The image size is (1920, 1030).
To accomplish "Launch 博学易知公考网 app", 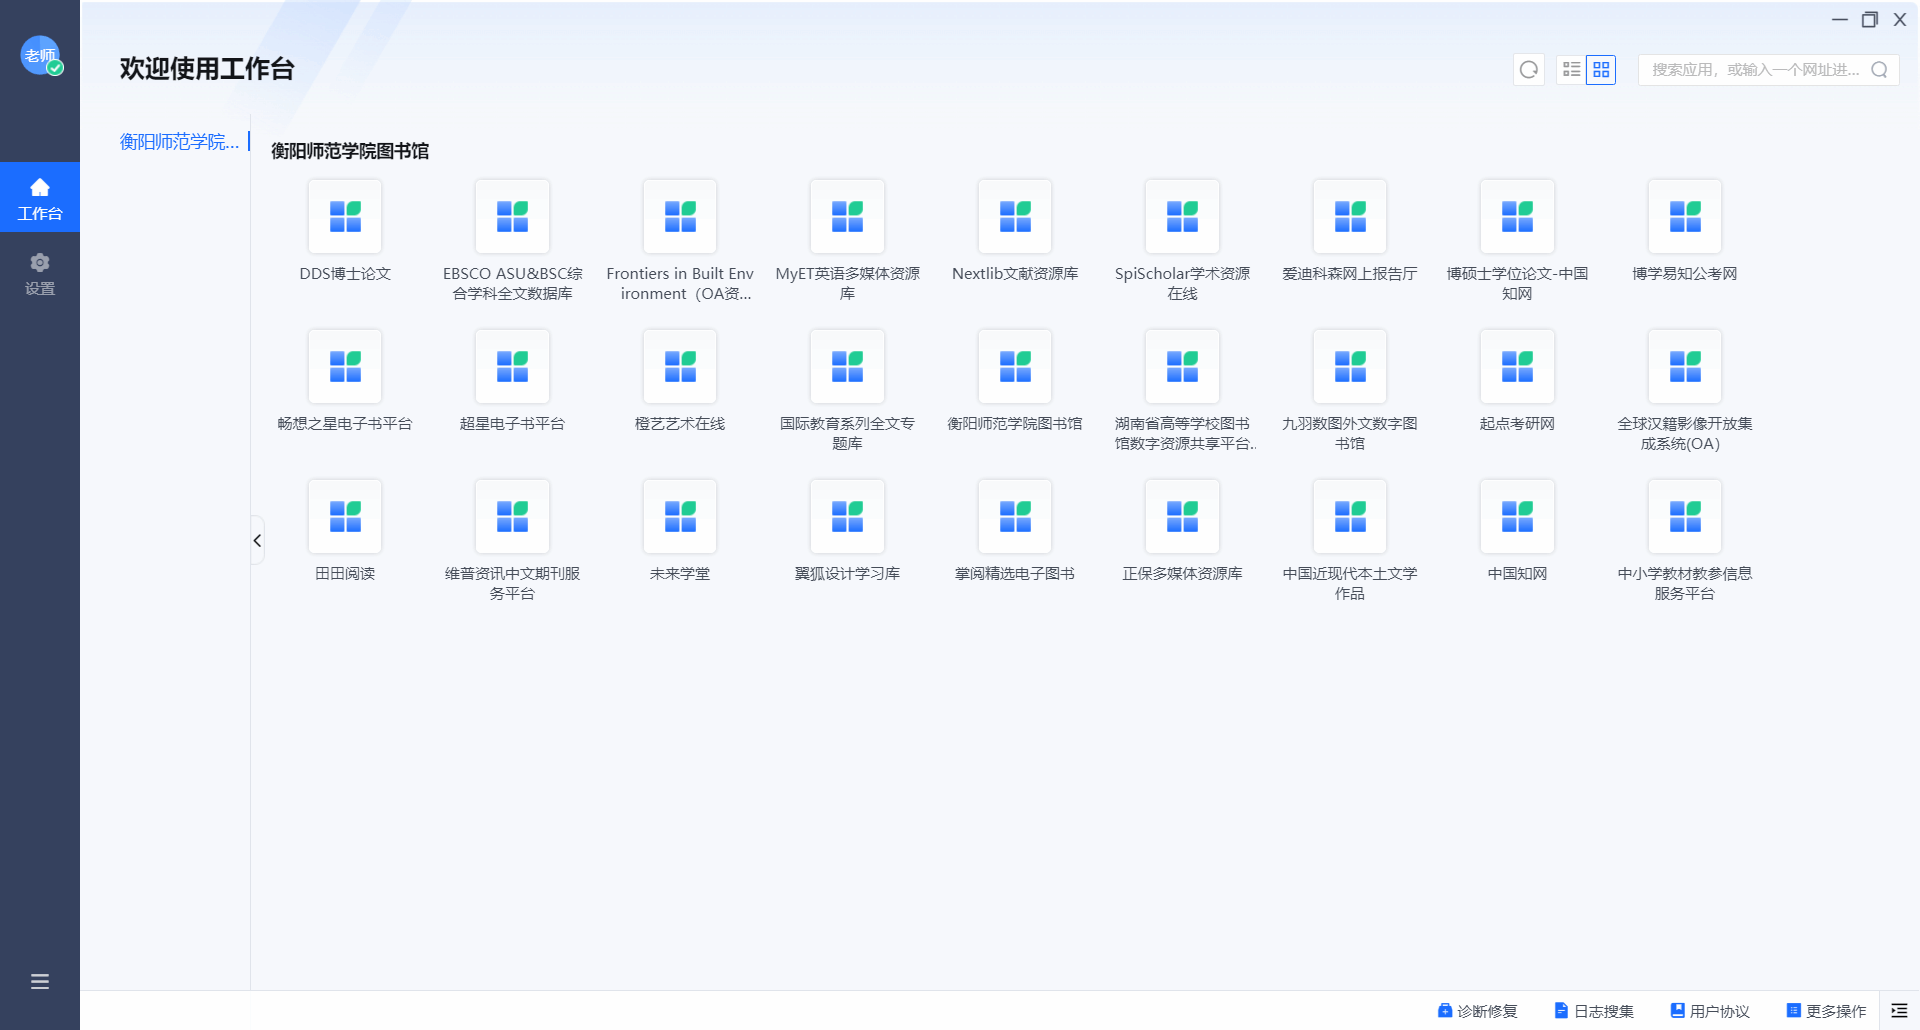I will coord(1685,216).
